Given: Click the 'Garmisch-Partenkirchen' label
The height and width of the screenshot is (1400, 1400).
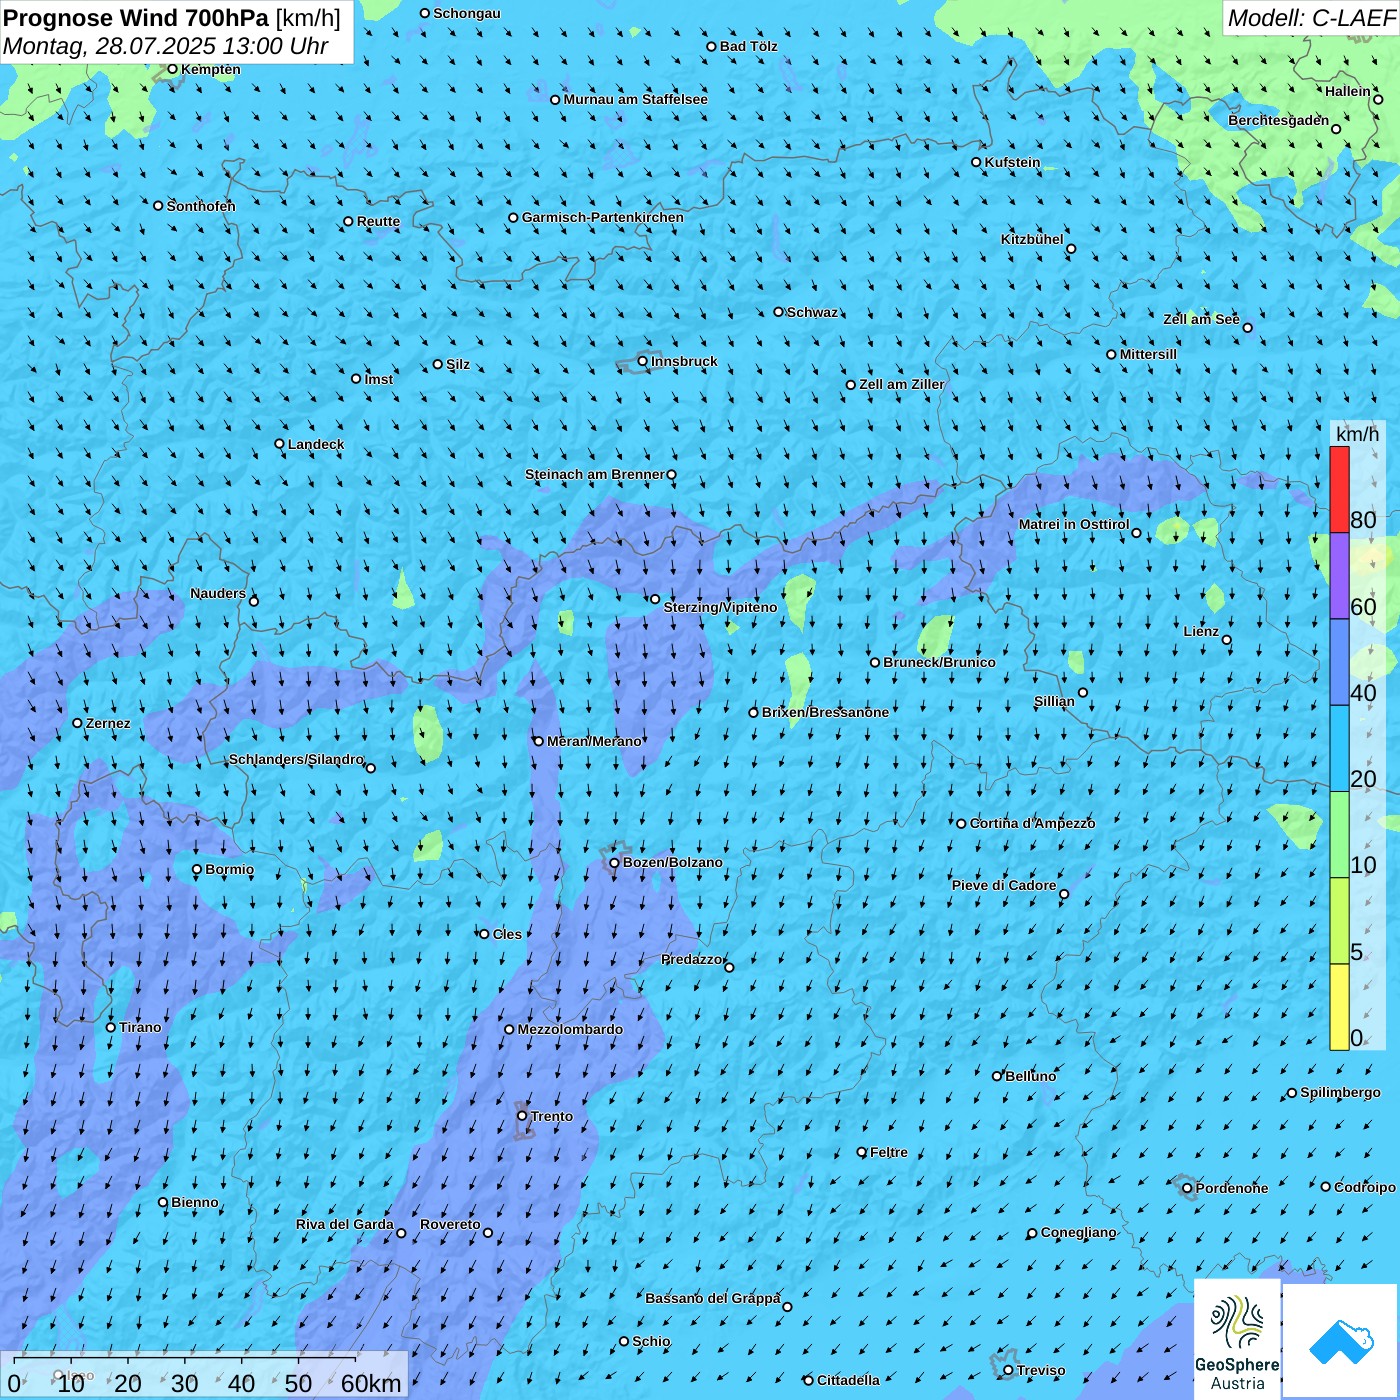Looking at the screenshot, I should point(603,217).
